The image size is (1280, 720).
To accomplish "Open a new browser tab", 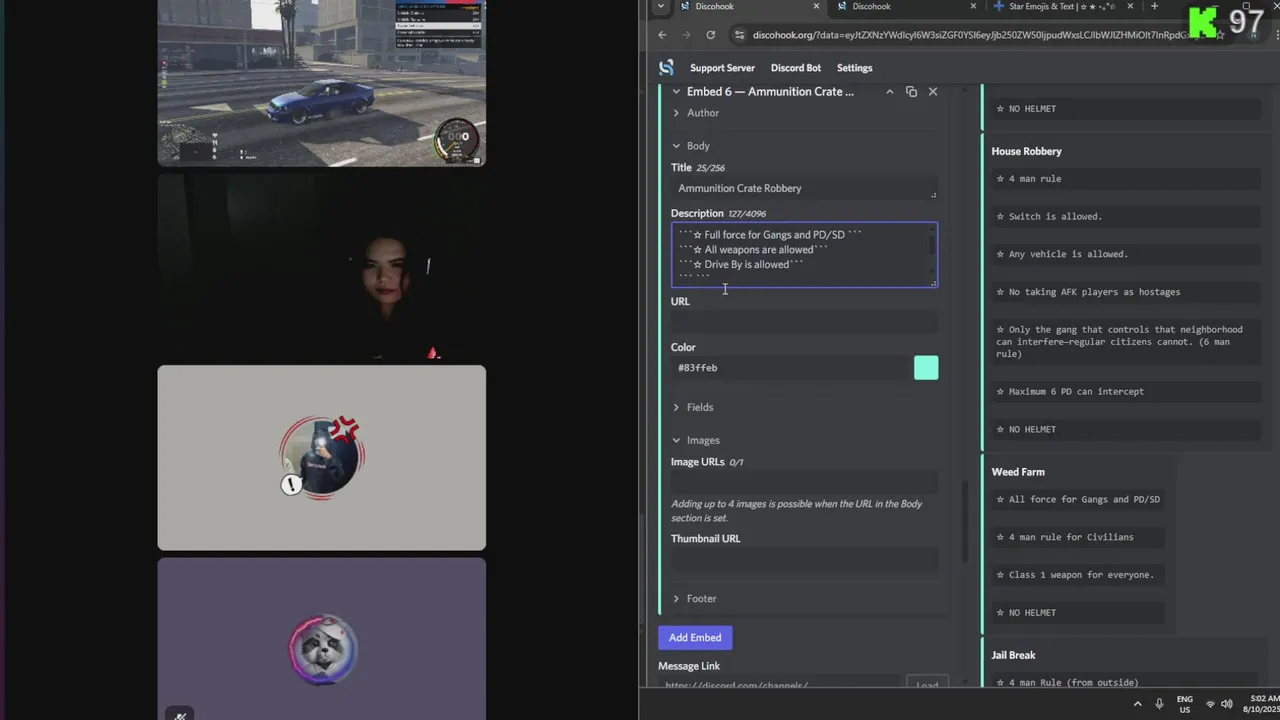I will click(1154, 6).
